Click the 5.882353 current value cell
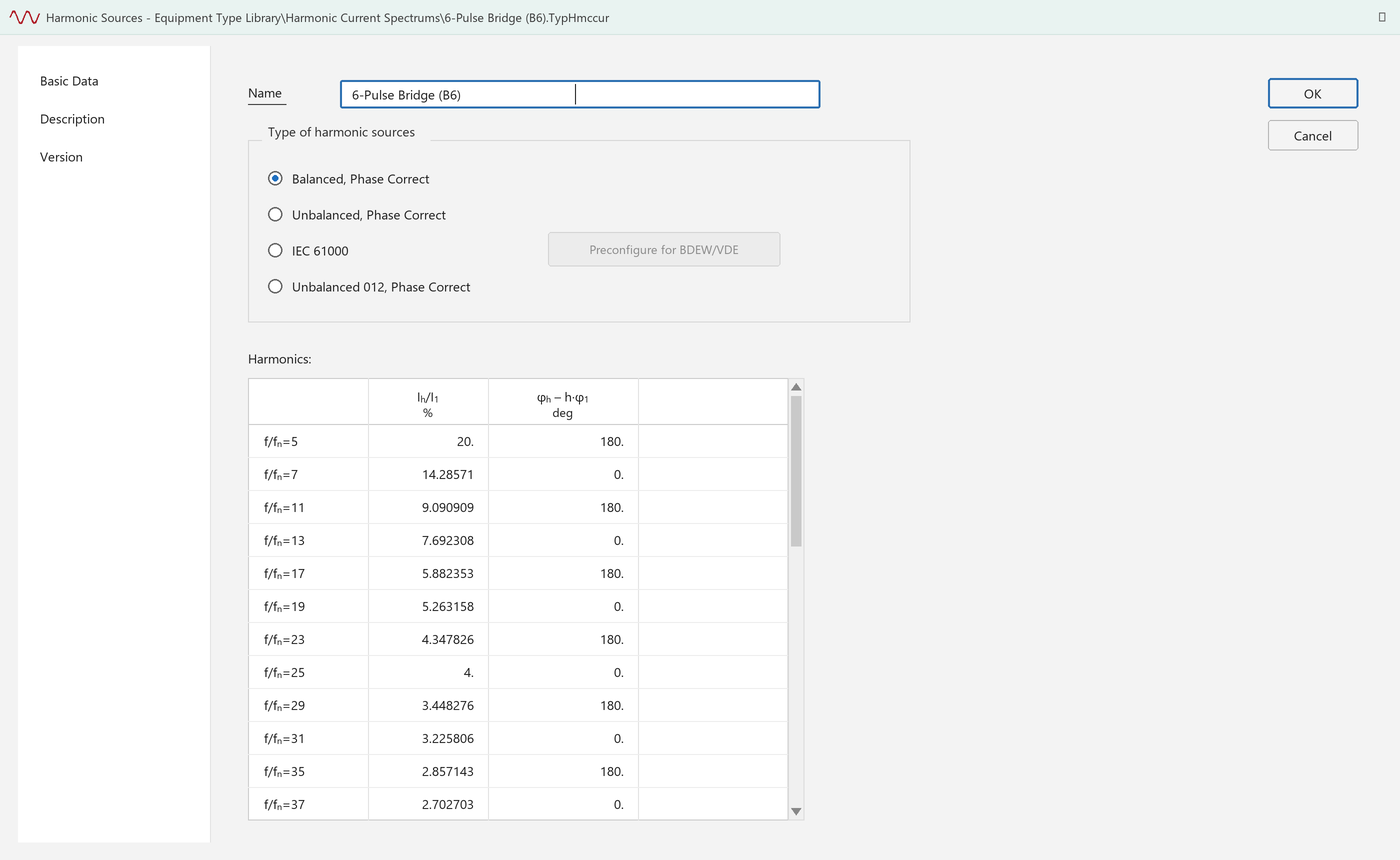Screen dimensions: 1400x860 pos(428,573)
